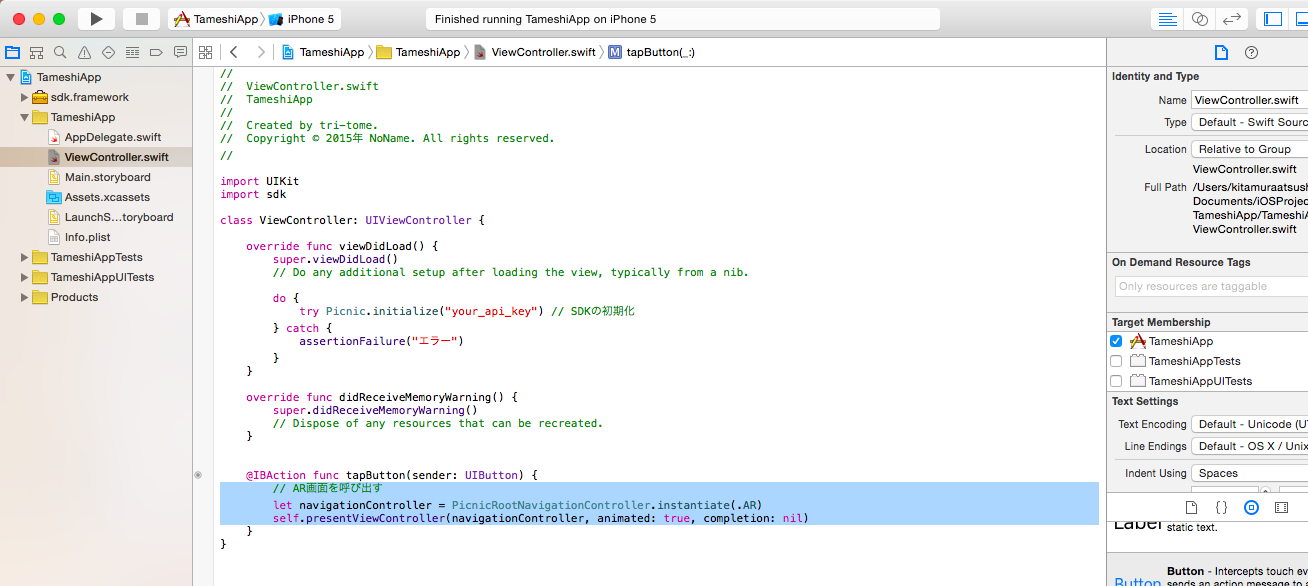The height and width of the screenshot is (586, 1308).
Task: Open TameshiApp folder in jump bar
Action: pyautogui.click(x=418, y=52)
